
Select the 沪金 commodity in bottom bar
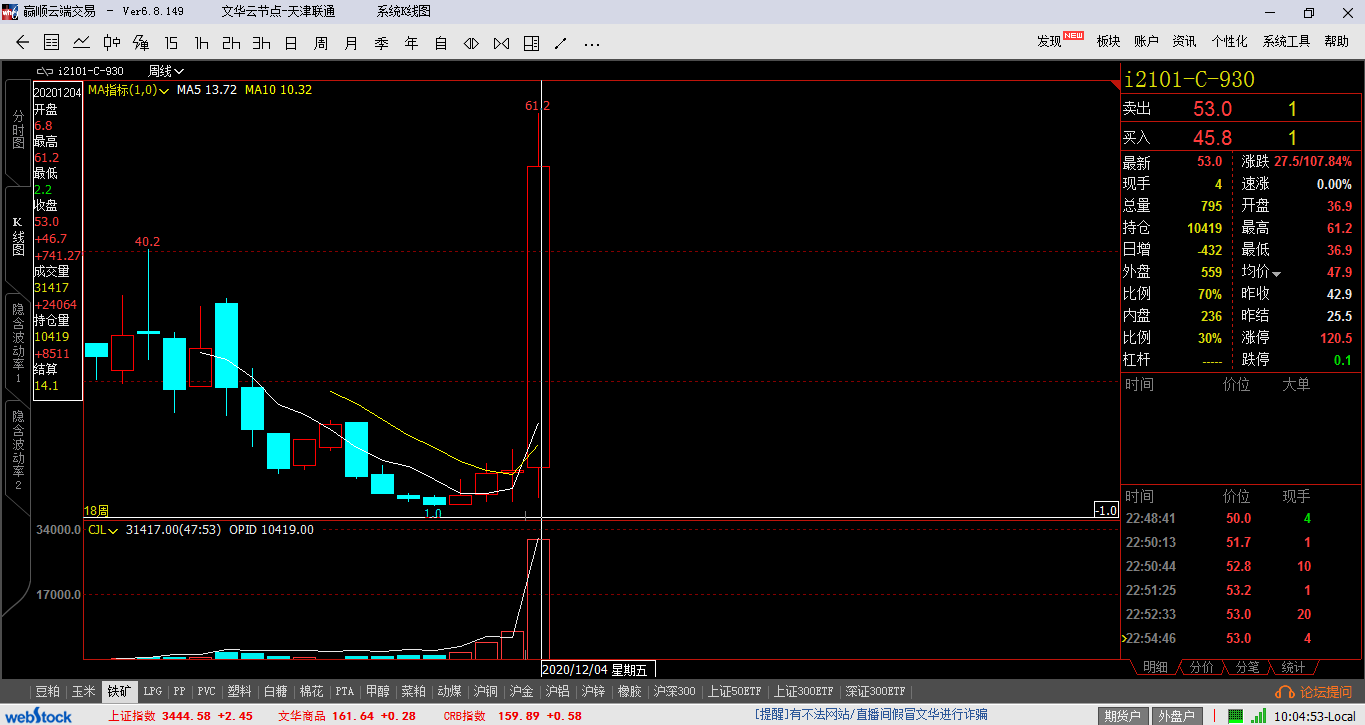[x=521, y=691]
